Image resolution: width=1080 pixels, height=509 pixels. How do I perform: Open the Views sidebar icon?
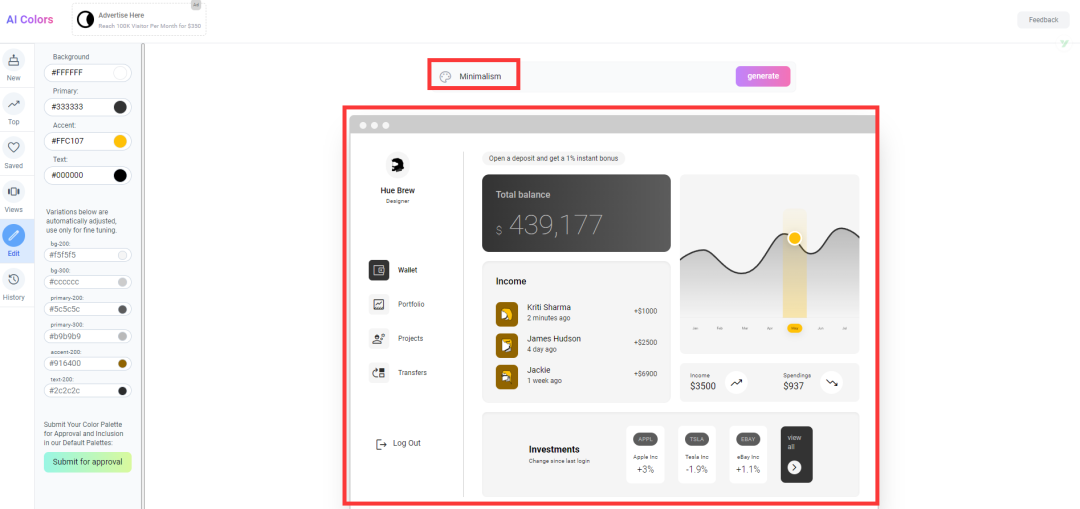tap(14, 191)
